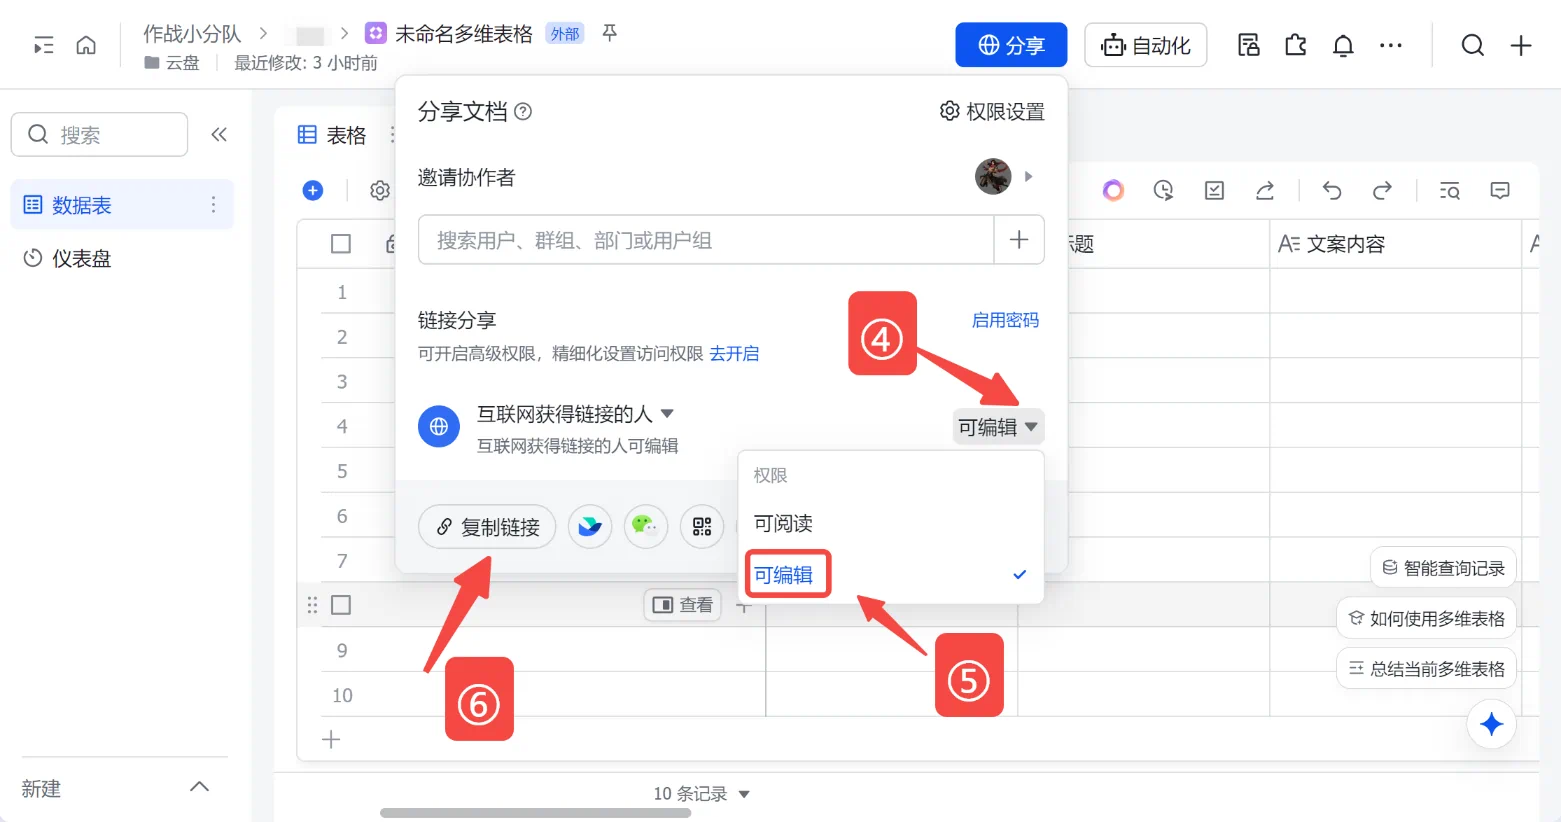Open the search magnifier icon at top right
This screenshot has width=1561, height=822.
[1472, 45]
